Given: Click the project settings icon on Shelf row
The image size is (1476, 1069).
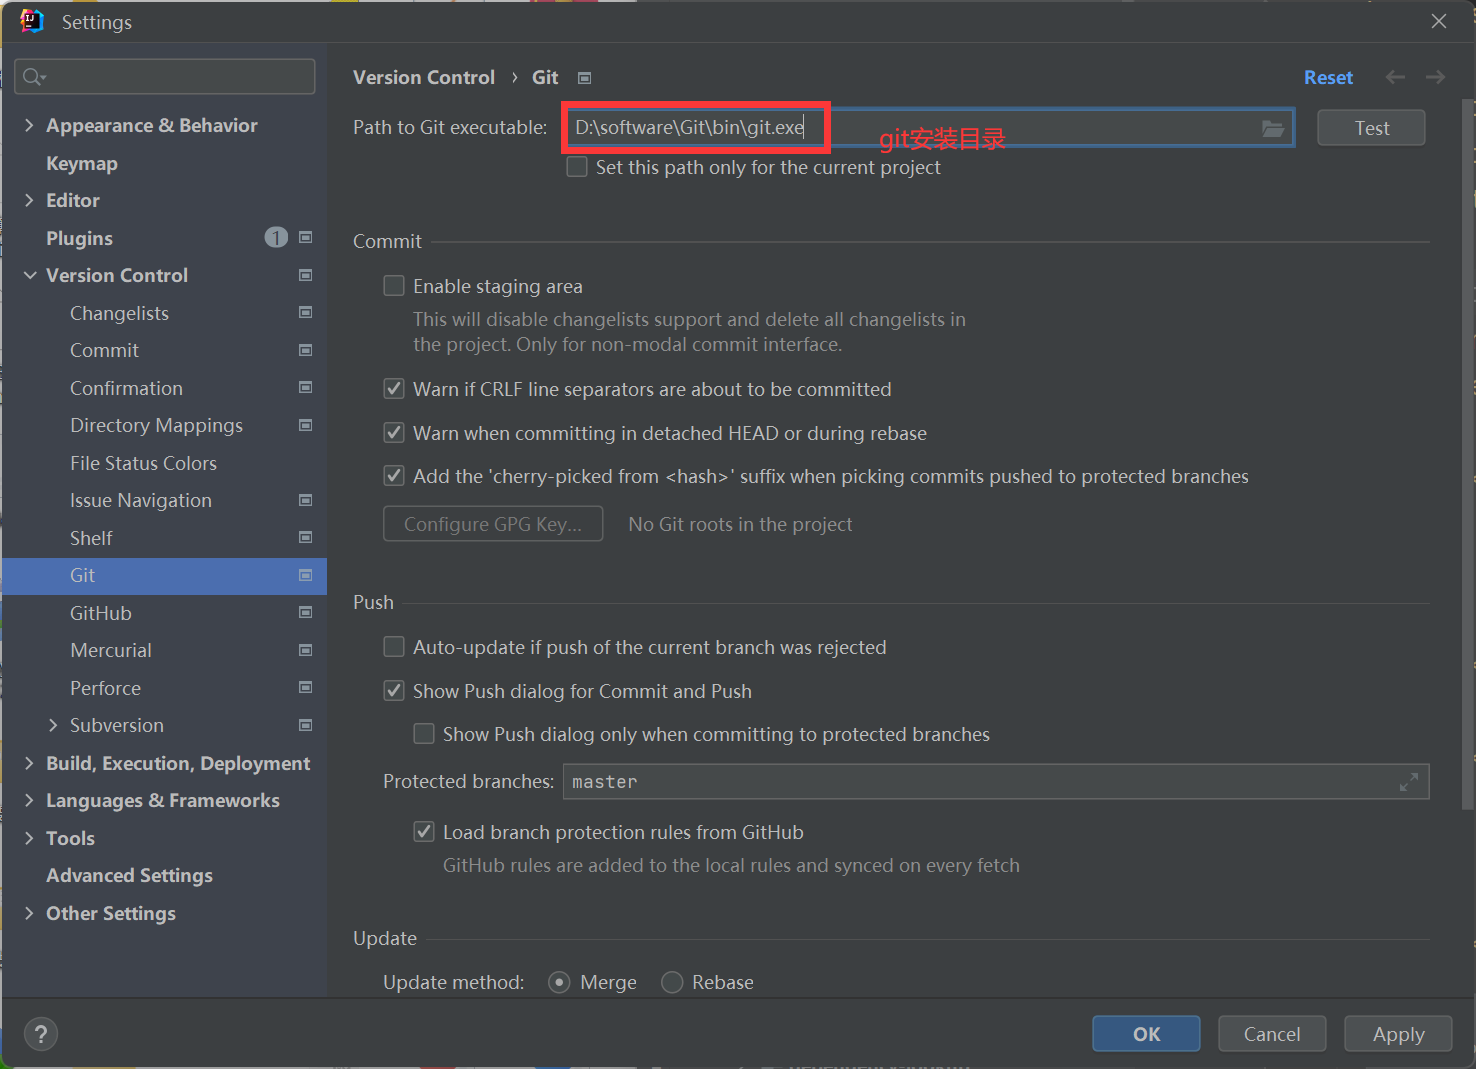Looking at the screenshot, I should coord(306,538).
